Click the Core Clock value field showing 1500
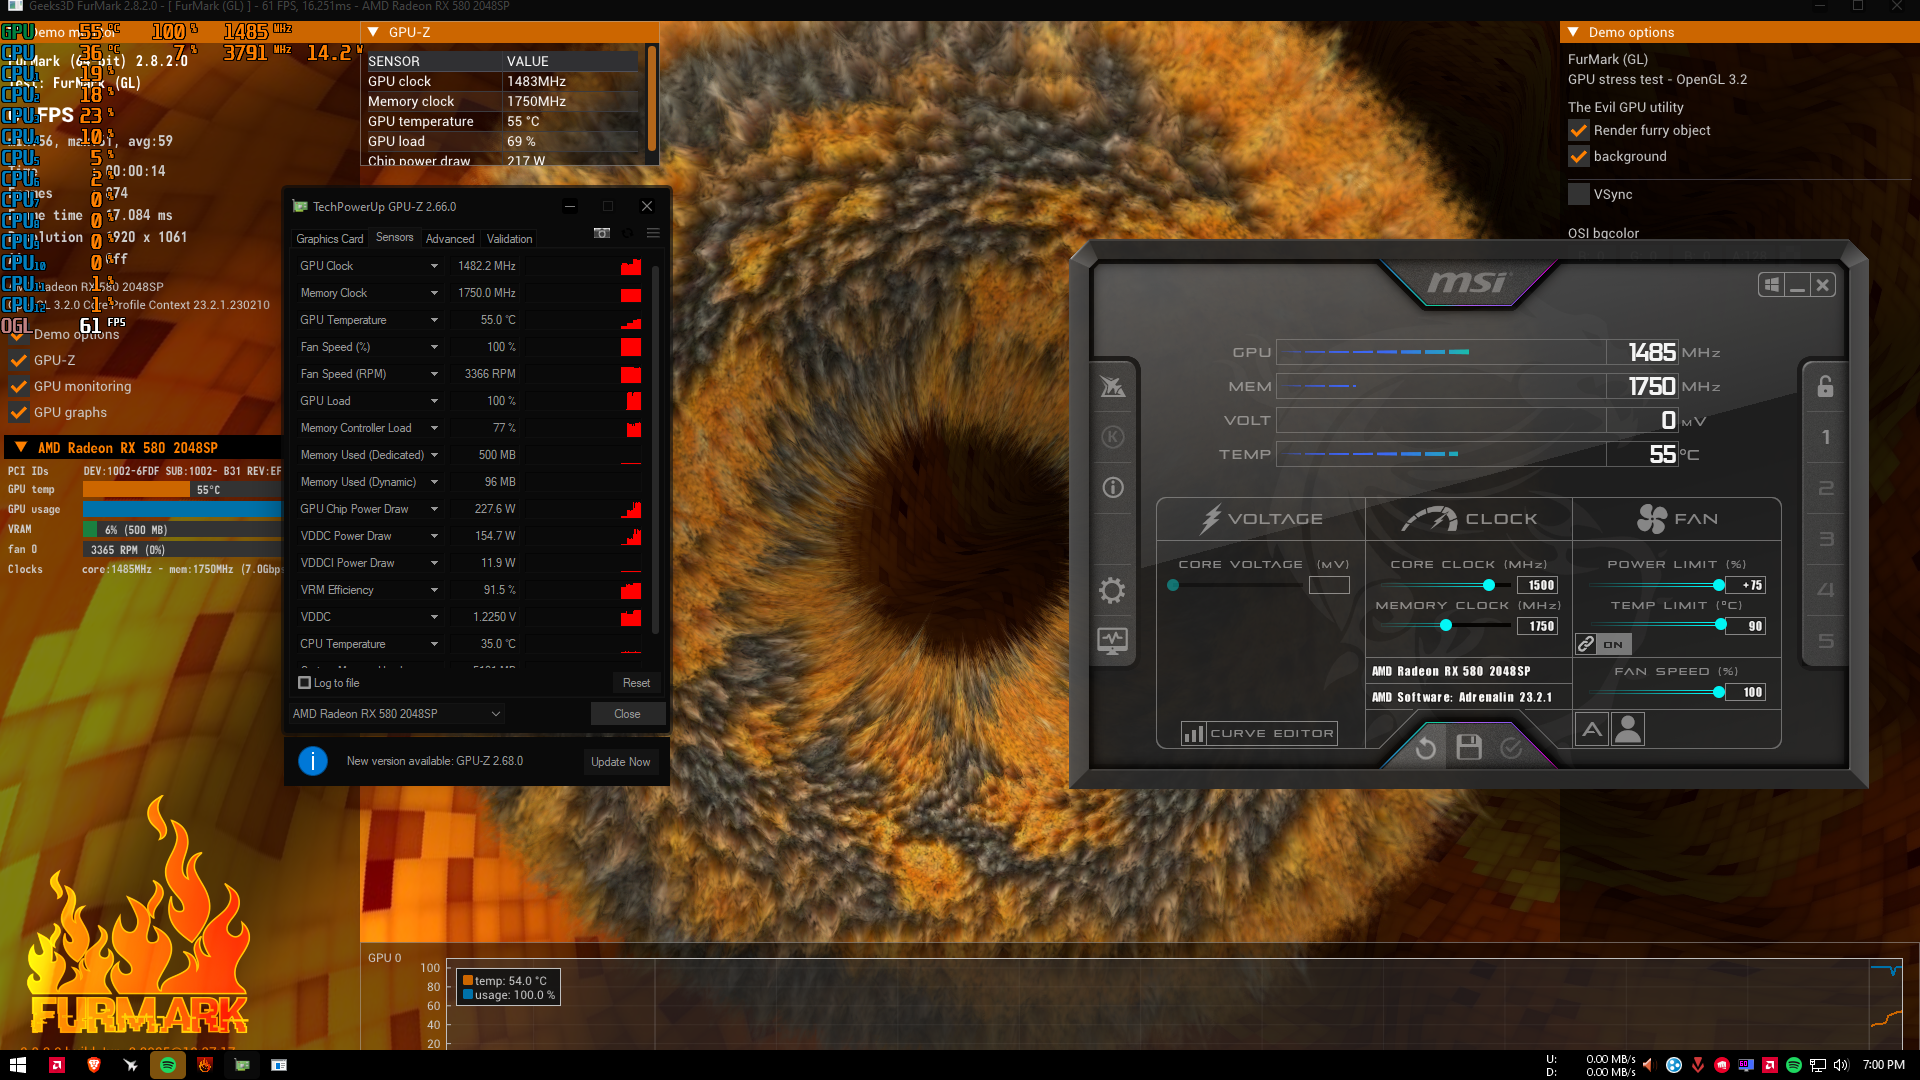The image size is (1920, 1080). (x=1537, y=585)
